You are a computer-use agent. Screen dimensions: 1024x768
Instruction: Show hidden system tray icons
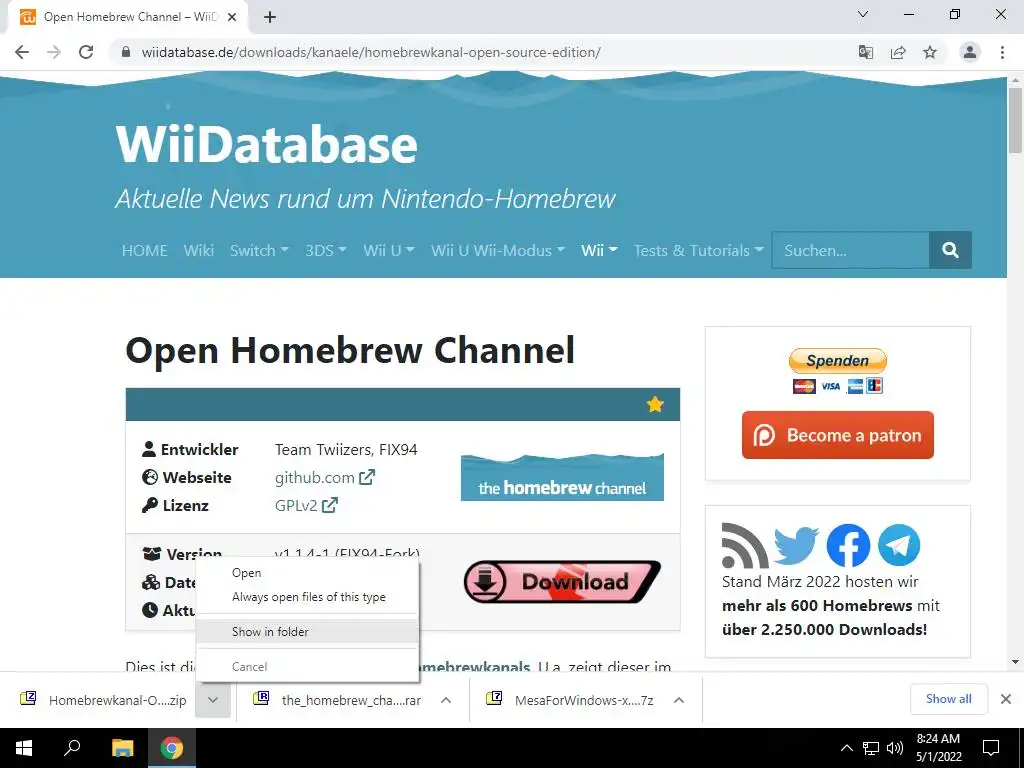pos(846,748)
